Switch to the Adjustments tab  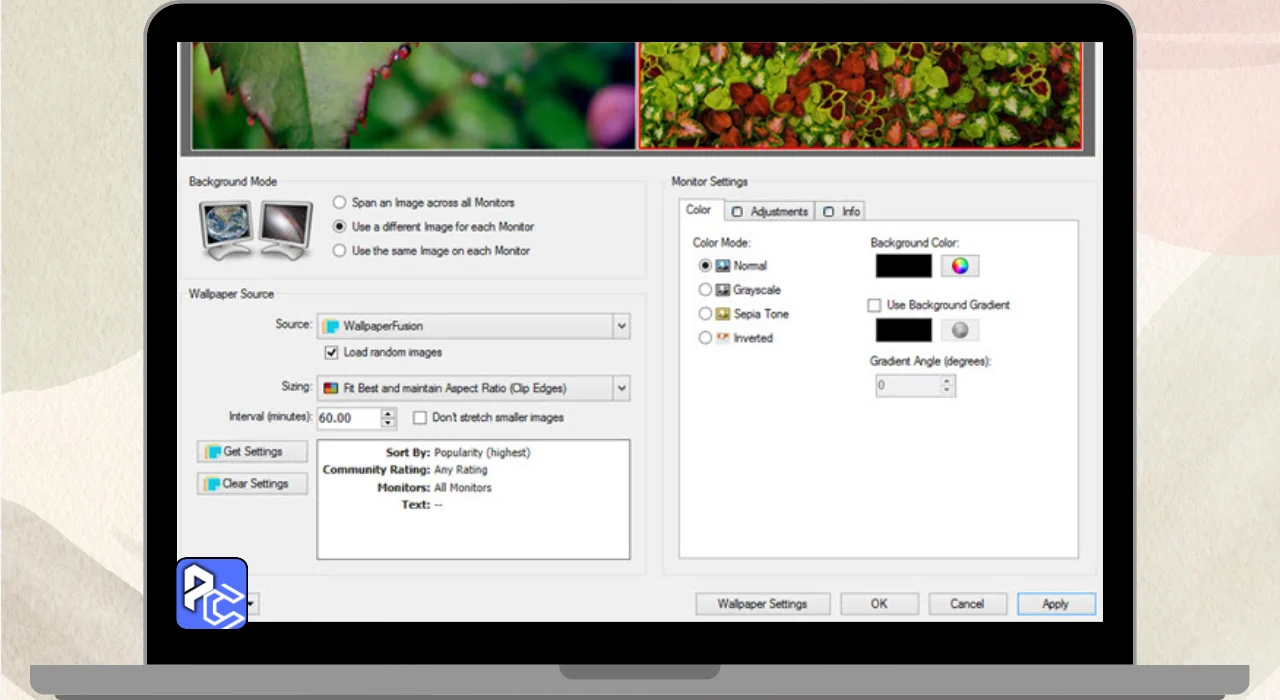[x=769, y=211]
